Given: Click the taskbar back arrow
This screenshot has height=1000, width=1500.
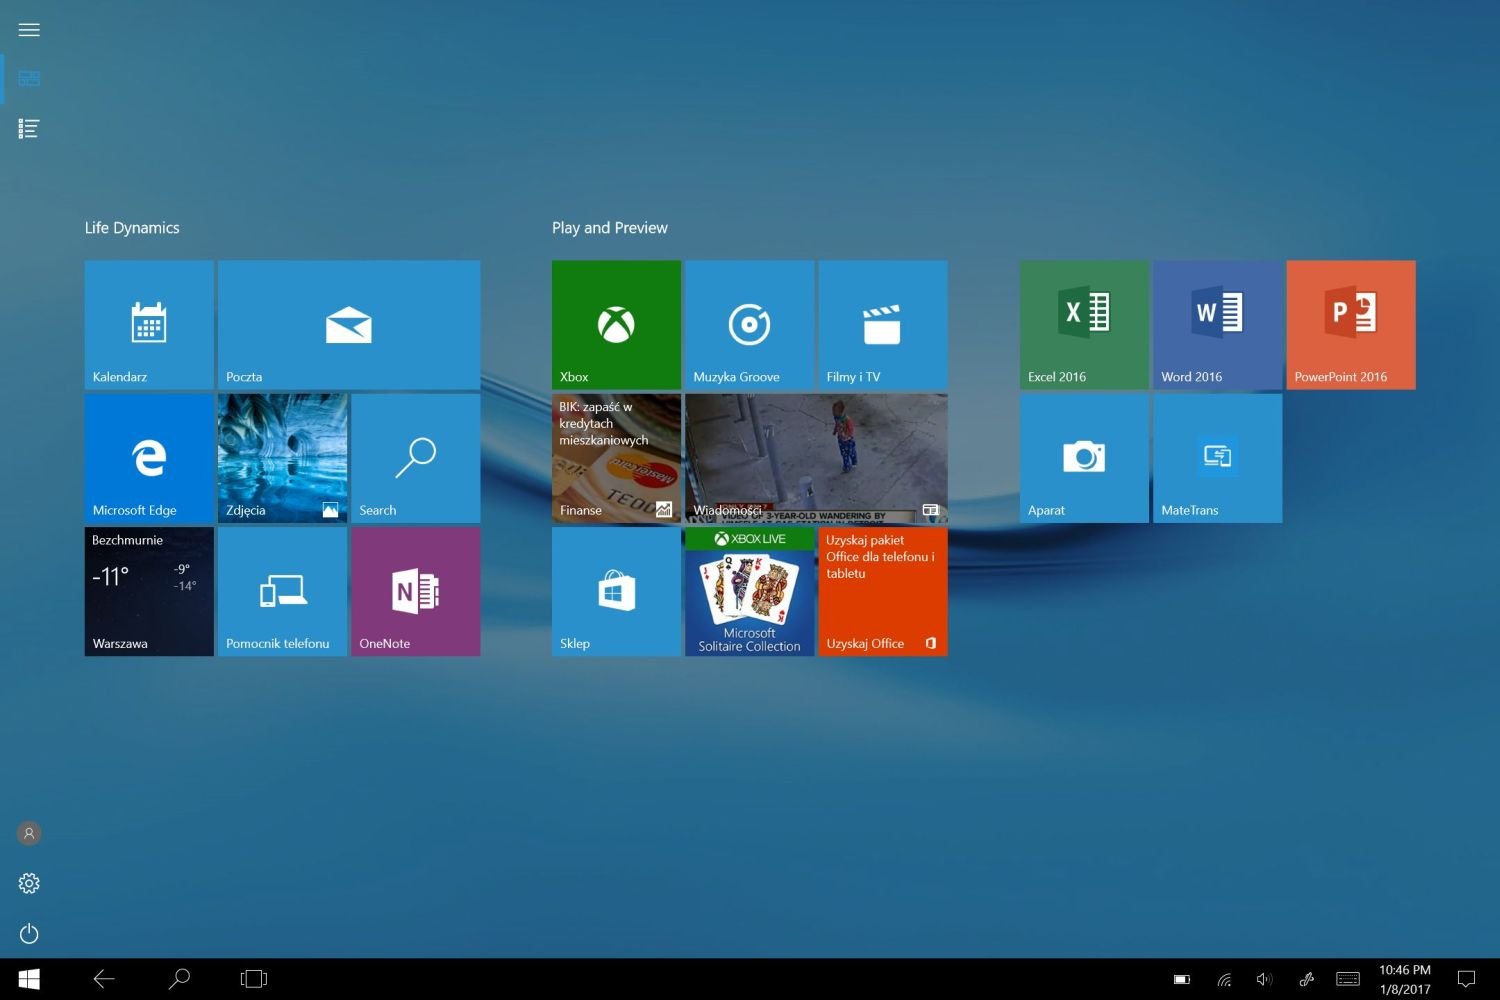Looking at the screenshot, I should click(104, 979).
